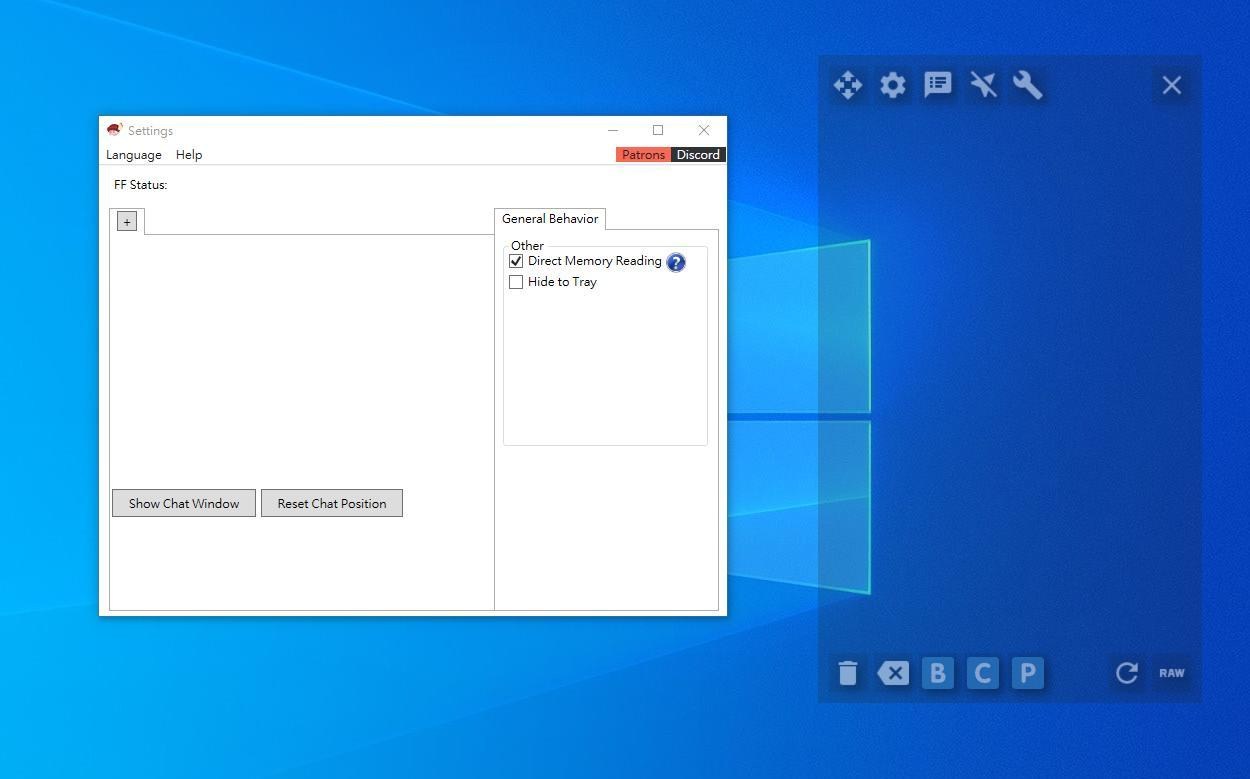
Task: Click the move/drag arrows icon in overlay
Action: 847,85
